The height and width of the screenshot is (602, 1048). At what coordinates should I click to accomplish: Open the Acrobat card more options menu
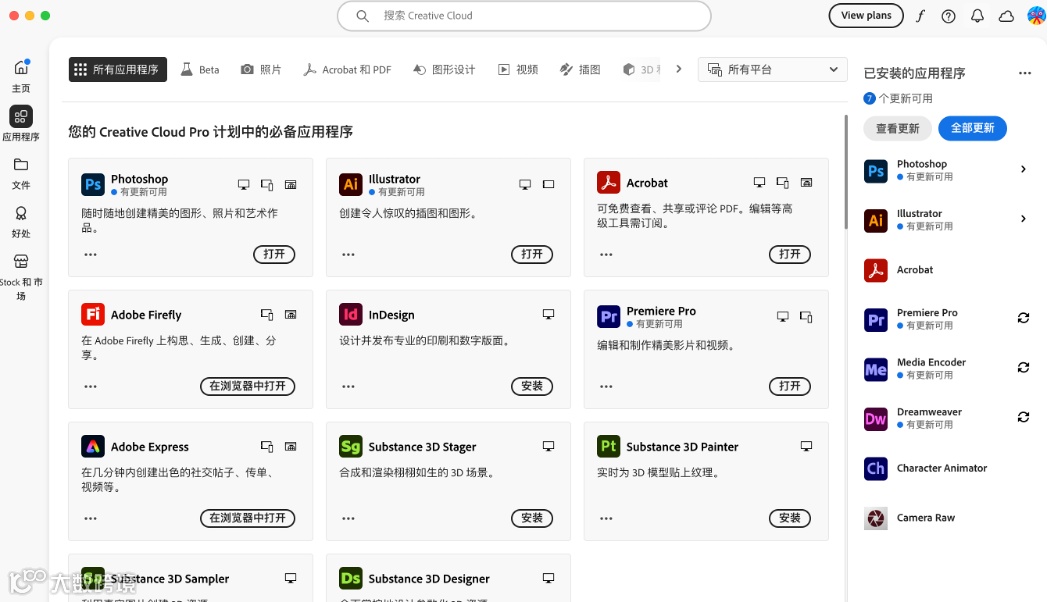[x=606, y=255]
